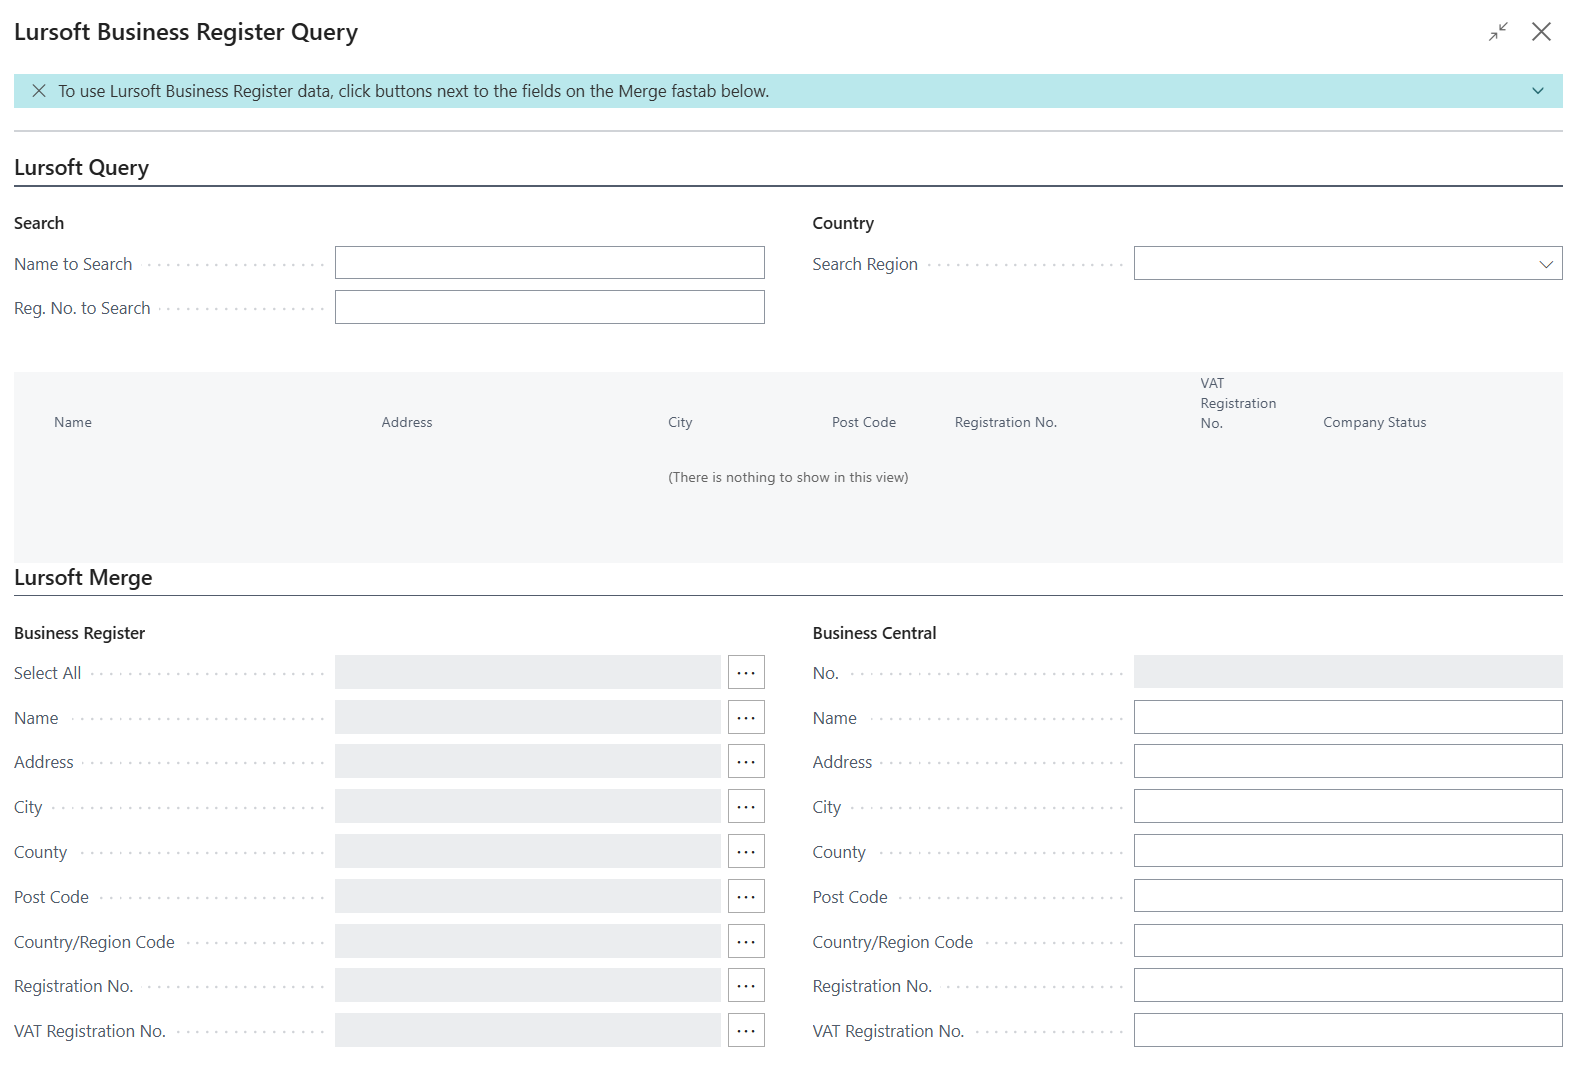Viewport: 1581px width, 1084px height.
Task: Click the Business Central No. field
Action: pos(1348,672)
